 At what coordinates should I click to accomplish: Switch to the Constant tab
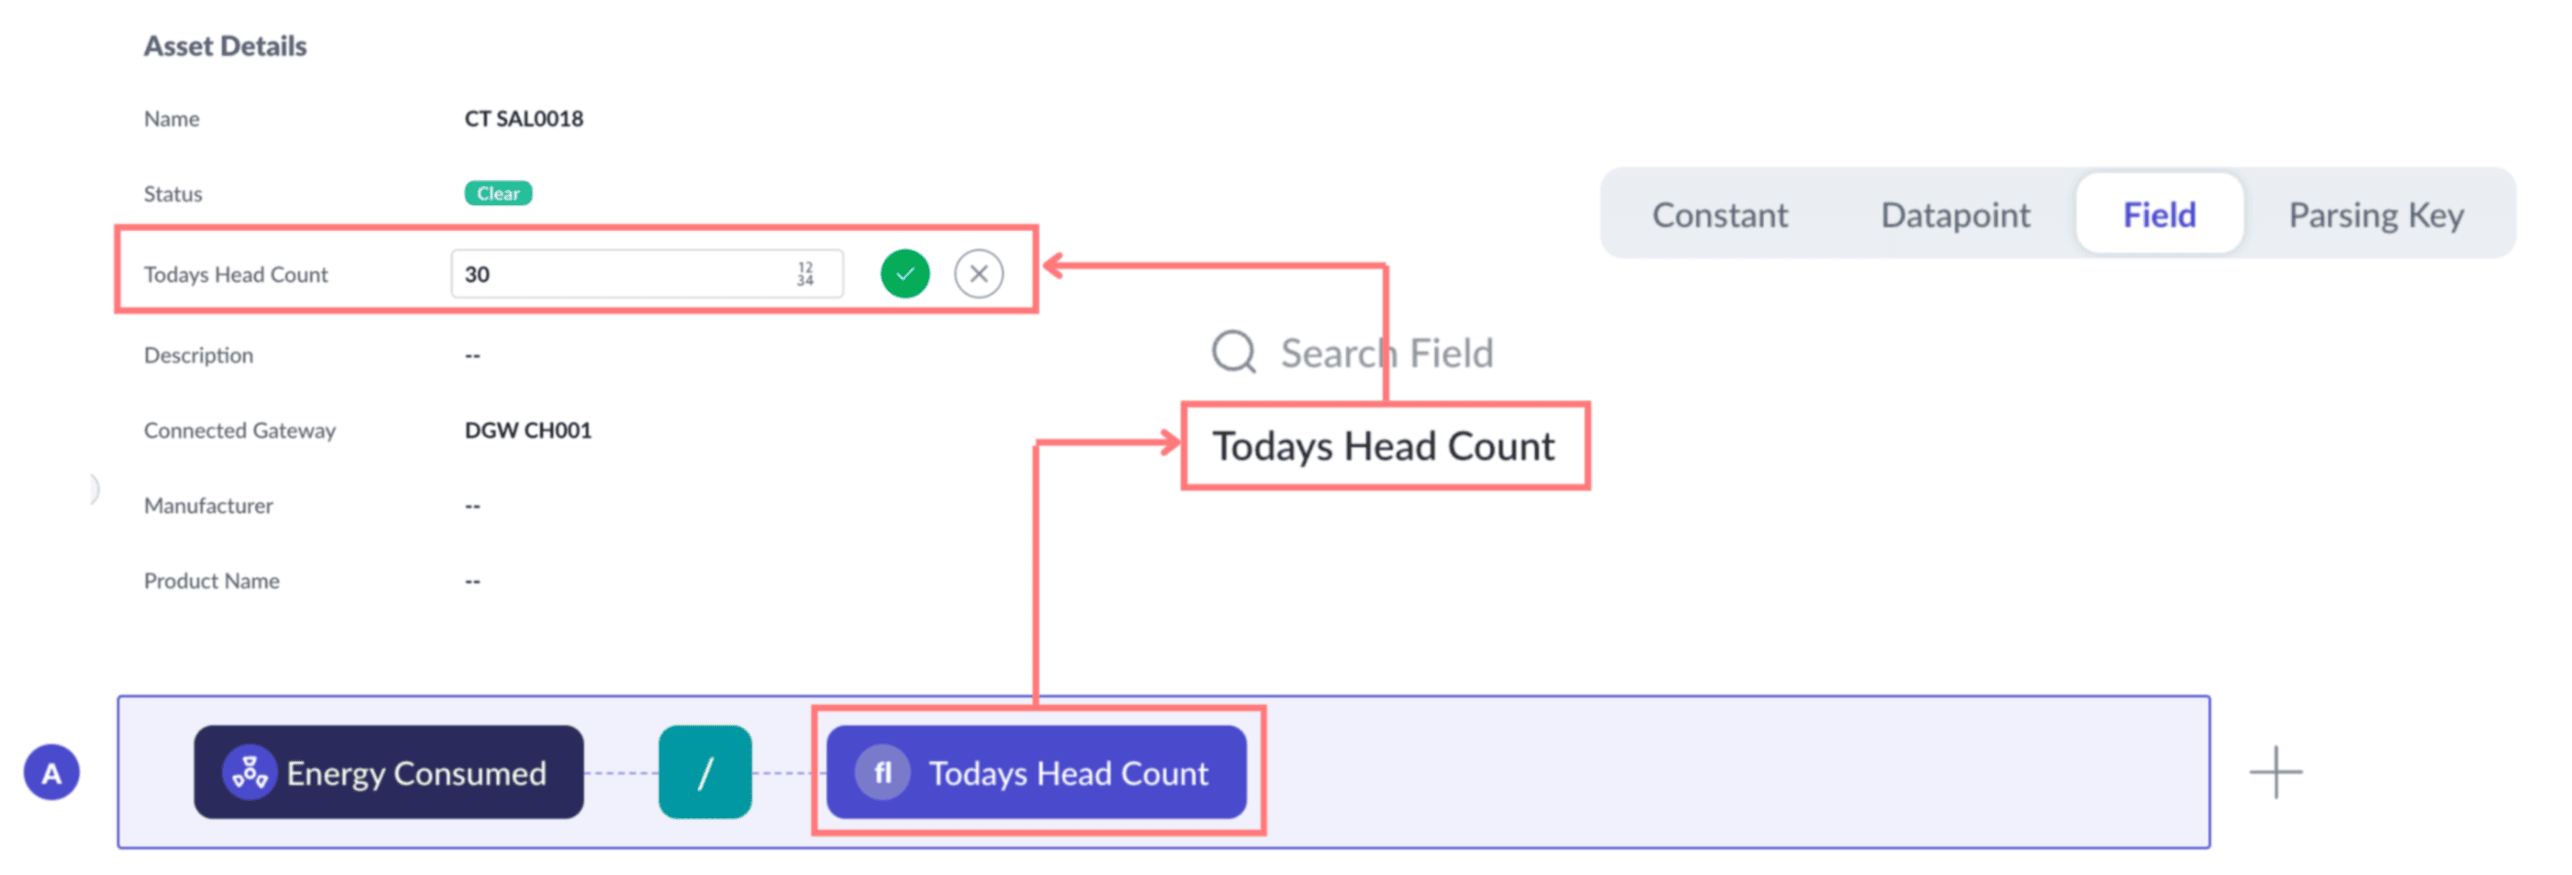pyautogui.click(x=1719, y=214)
